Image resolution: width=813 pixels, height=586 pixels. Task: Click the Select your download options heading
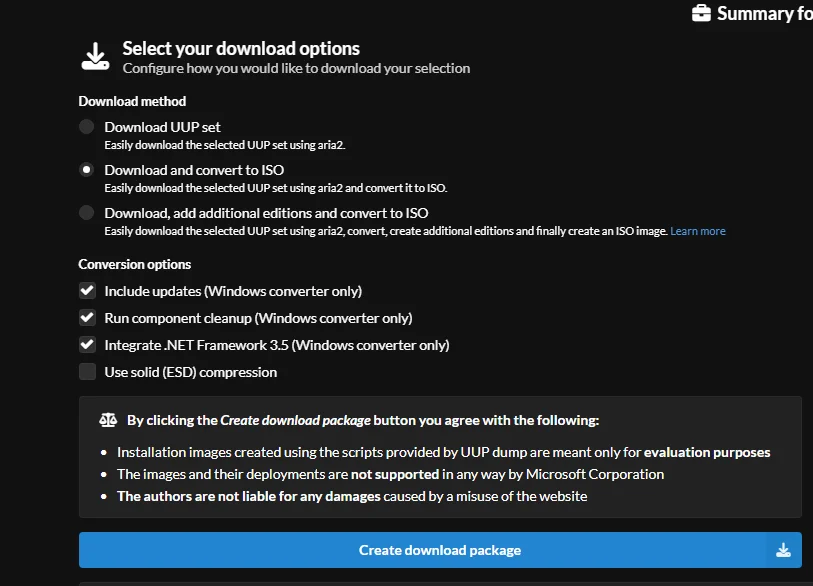coord(241,48)
